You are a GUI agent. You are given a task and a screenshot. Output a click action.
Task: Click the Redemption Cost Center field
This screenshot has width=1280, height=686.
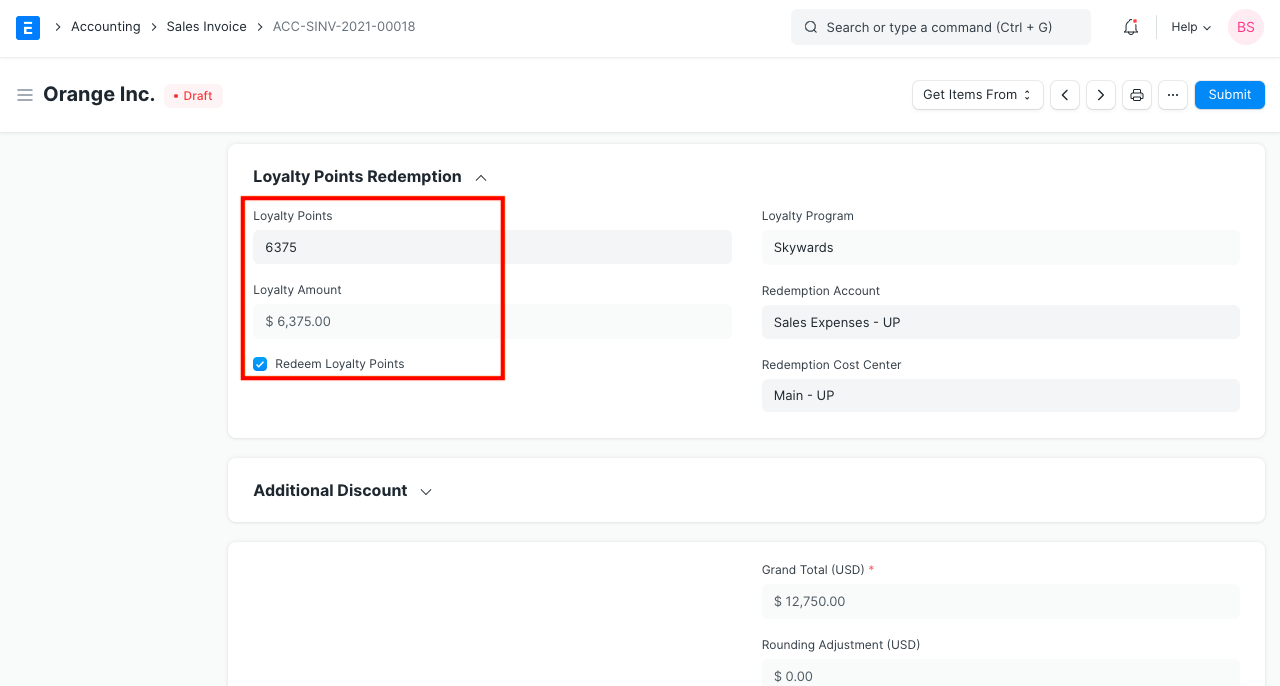[1000, 395]
